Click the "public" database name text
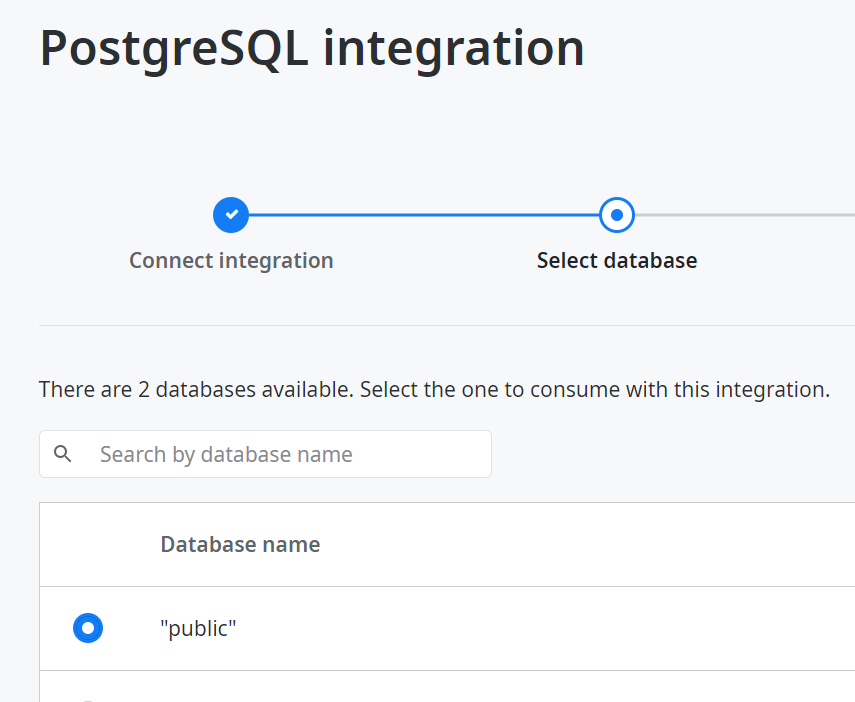This screenshot has height=702, width=855. tap(198, 628)
